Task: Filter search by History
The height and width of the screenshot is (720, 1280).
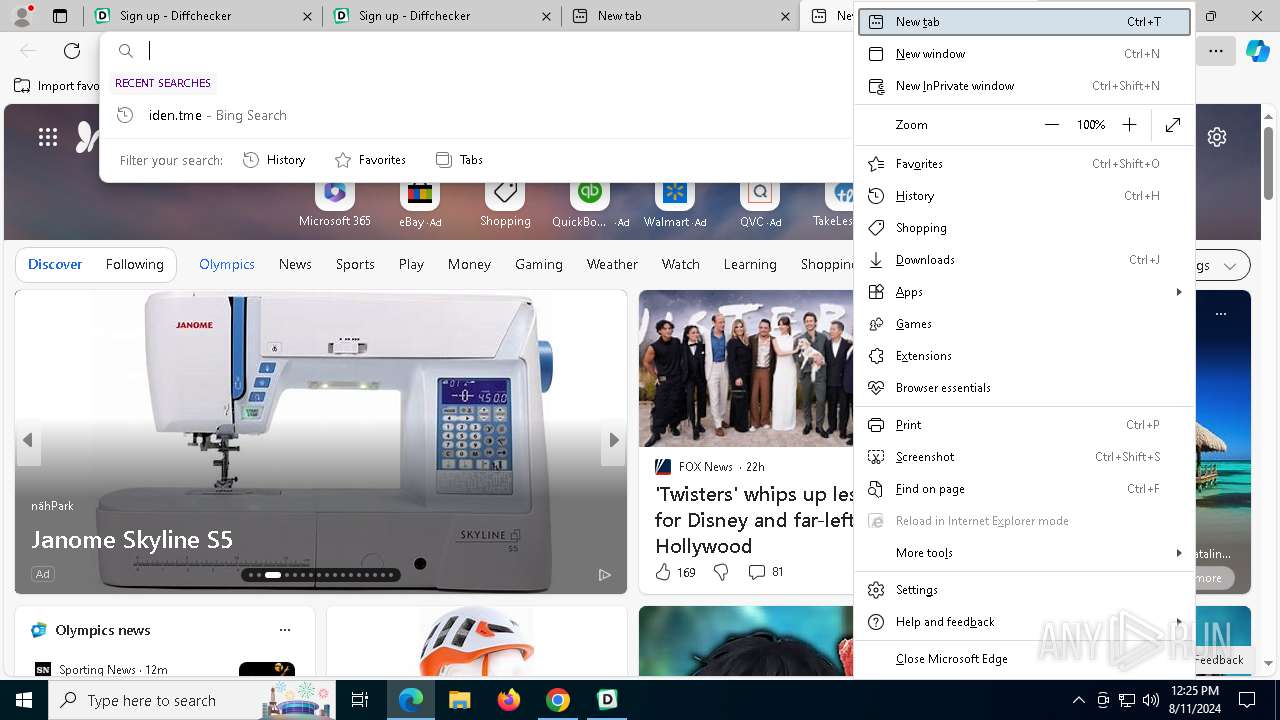Action: pyautogui.click(x=274, y=160)
